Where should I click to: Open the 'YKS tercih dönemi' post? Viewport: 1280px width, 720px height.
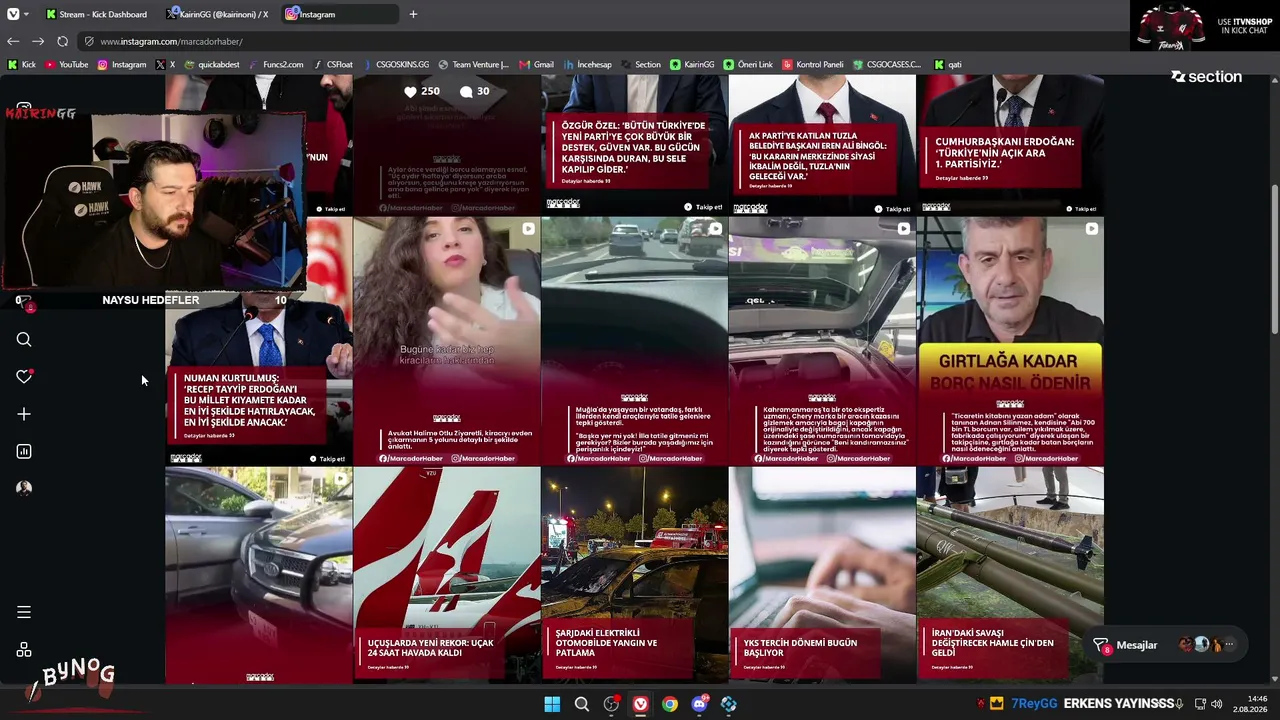822,576
